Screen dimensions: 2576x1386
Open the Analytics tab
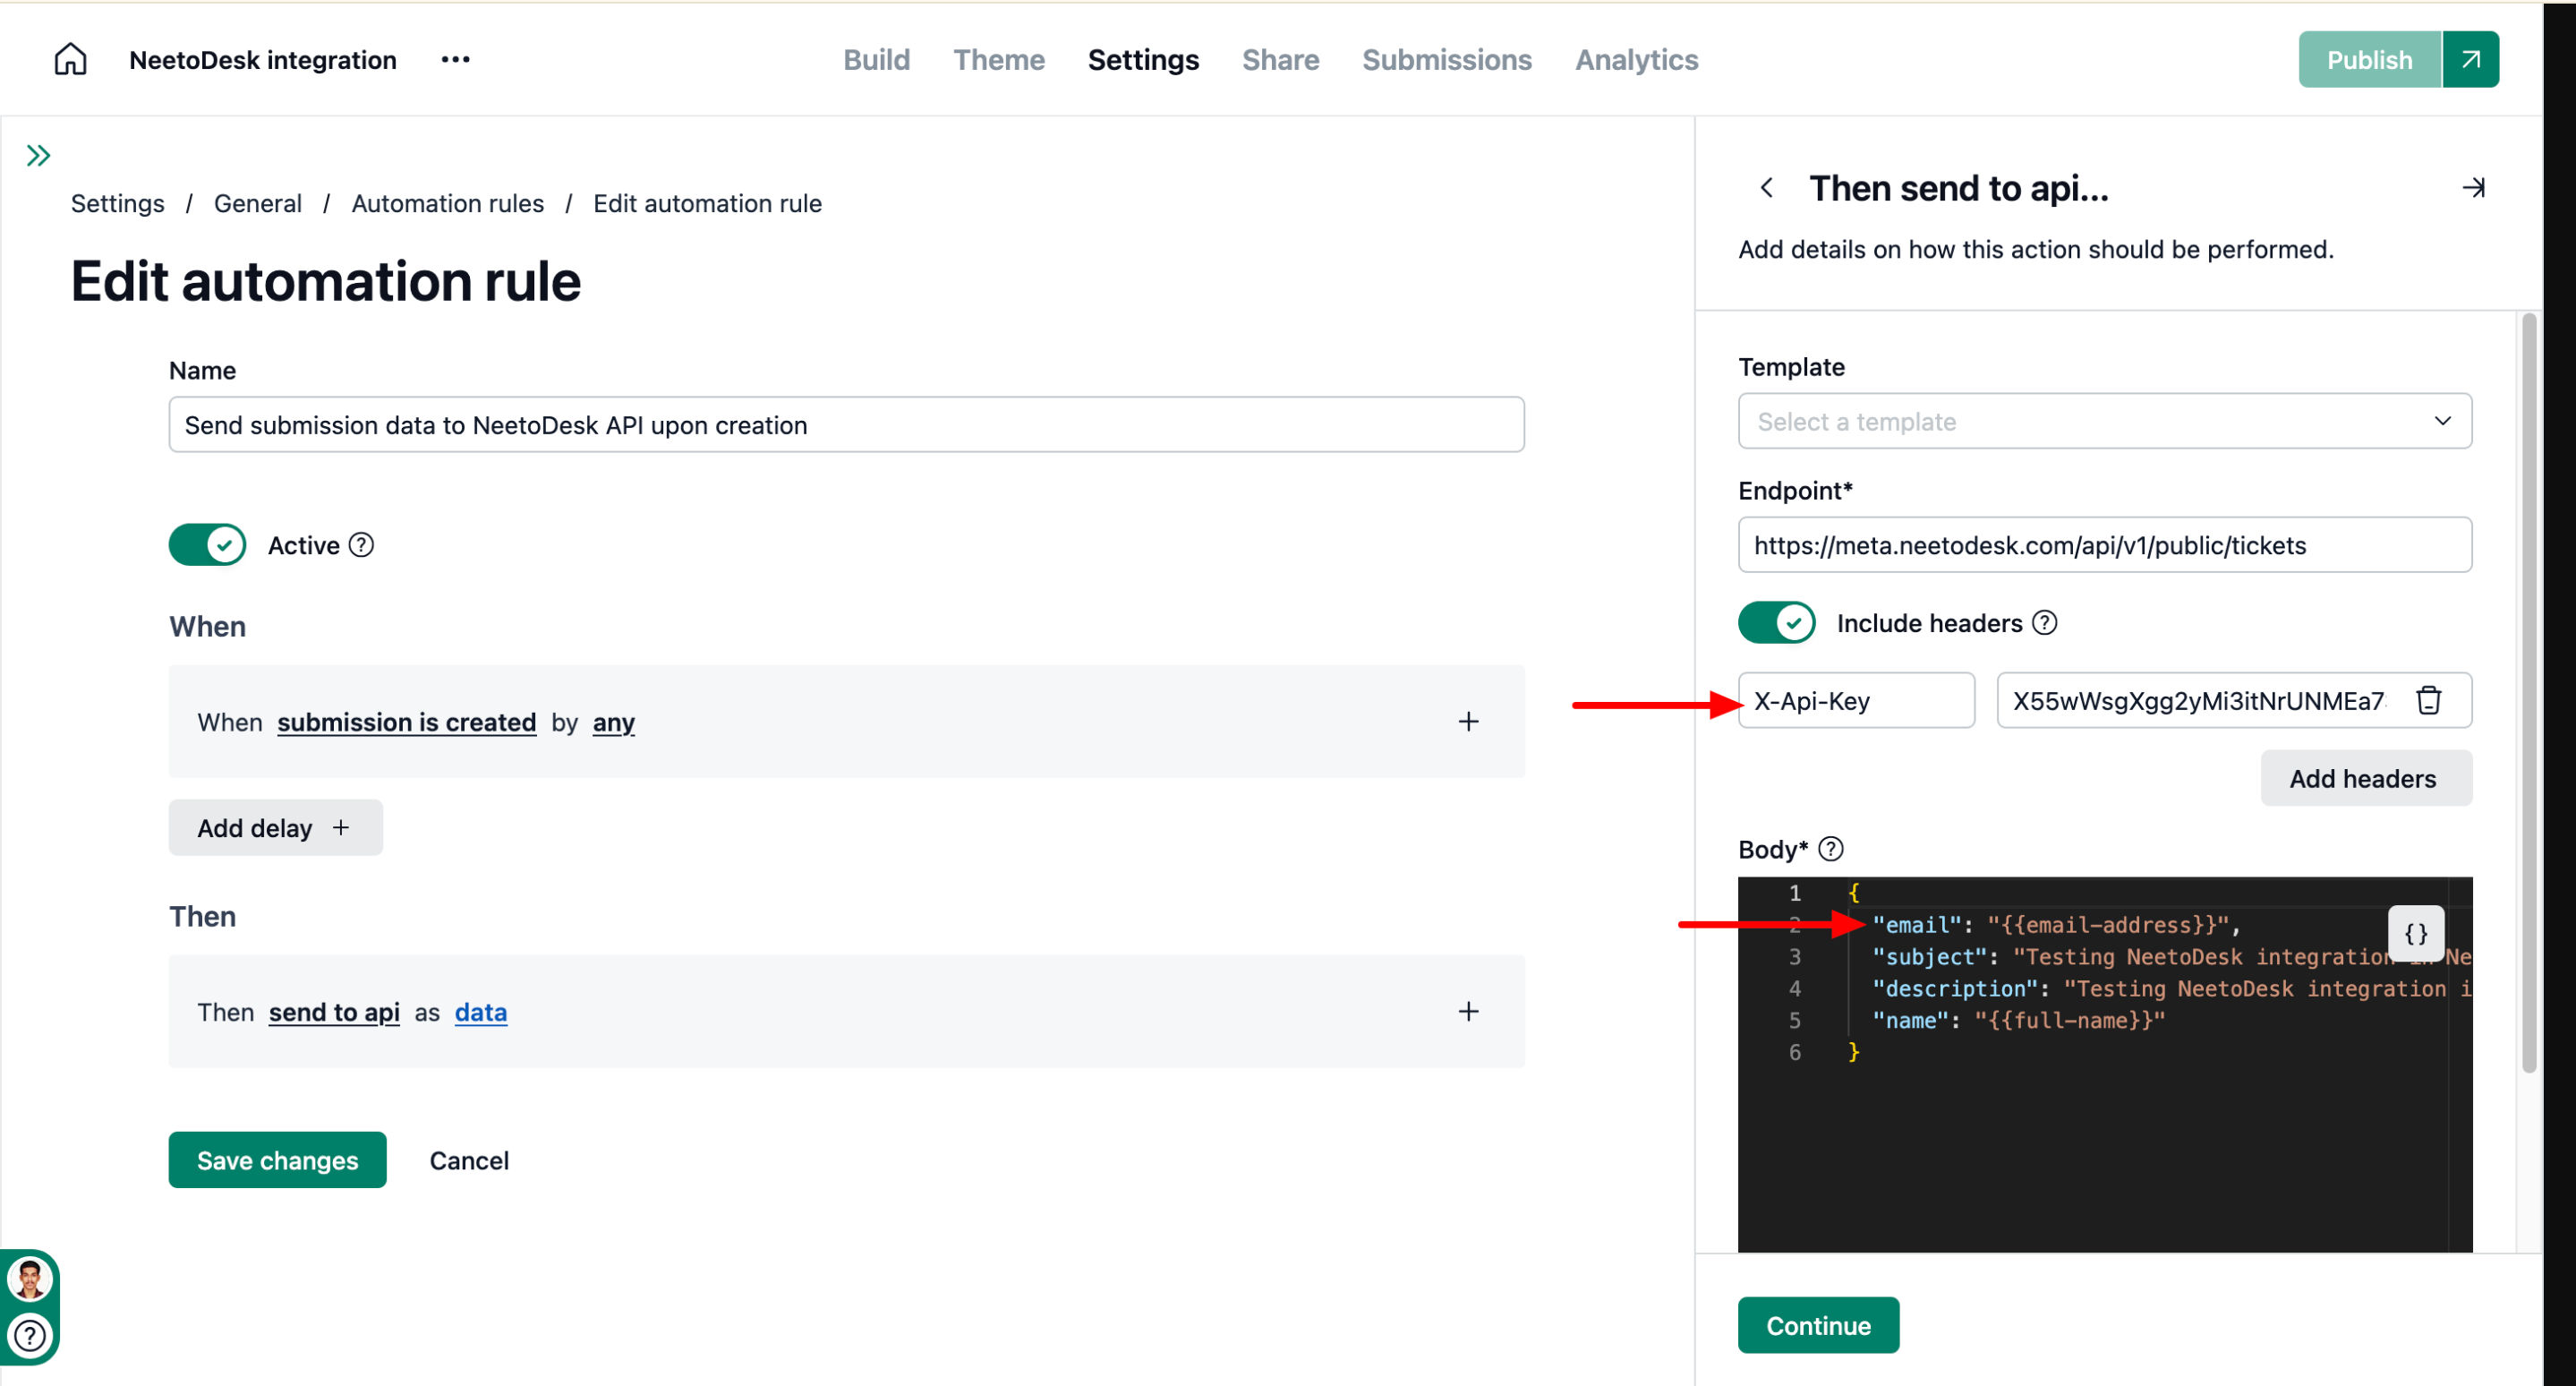1636,60
